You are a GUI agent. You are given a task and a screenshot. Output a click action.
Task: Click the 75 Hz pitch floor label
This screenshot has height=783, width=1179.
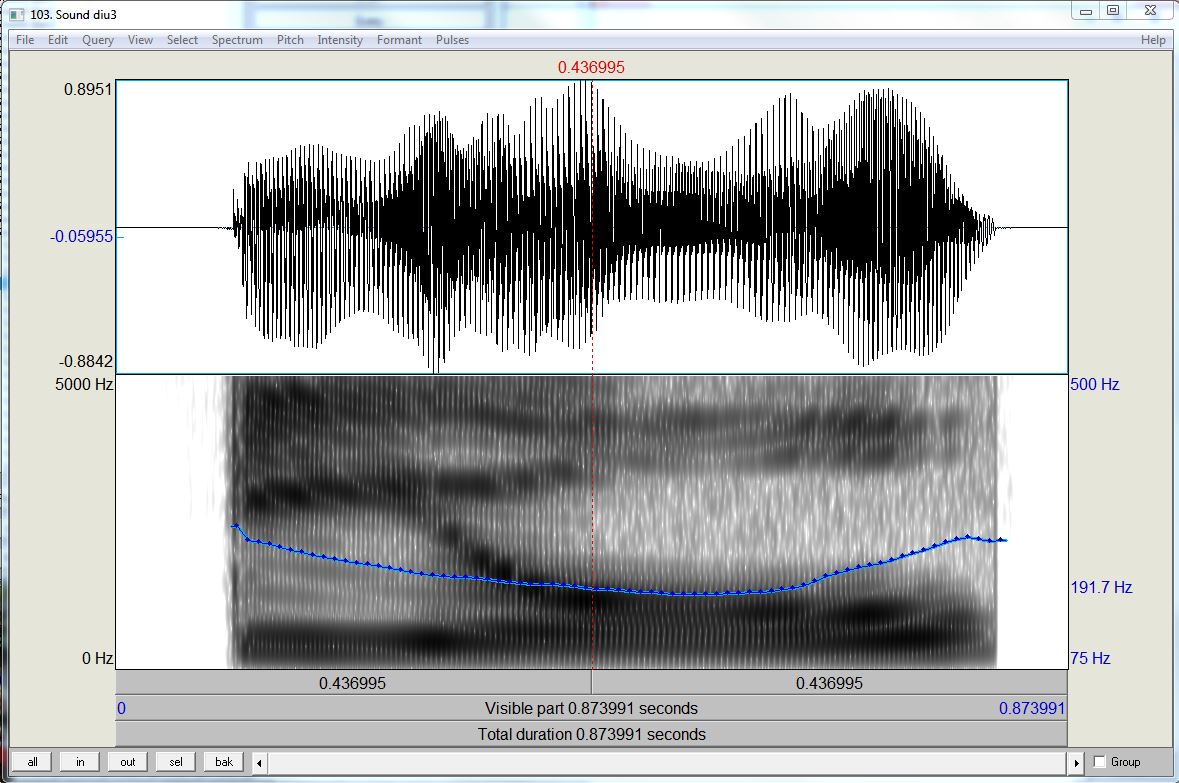click(1090, 658)
